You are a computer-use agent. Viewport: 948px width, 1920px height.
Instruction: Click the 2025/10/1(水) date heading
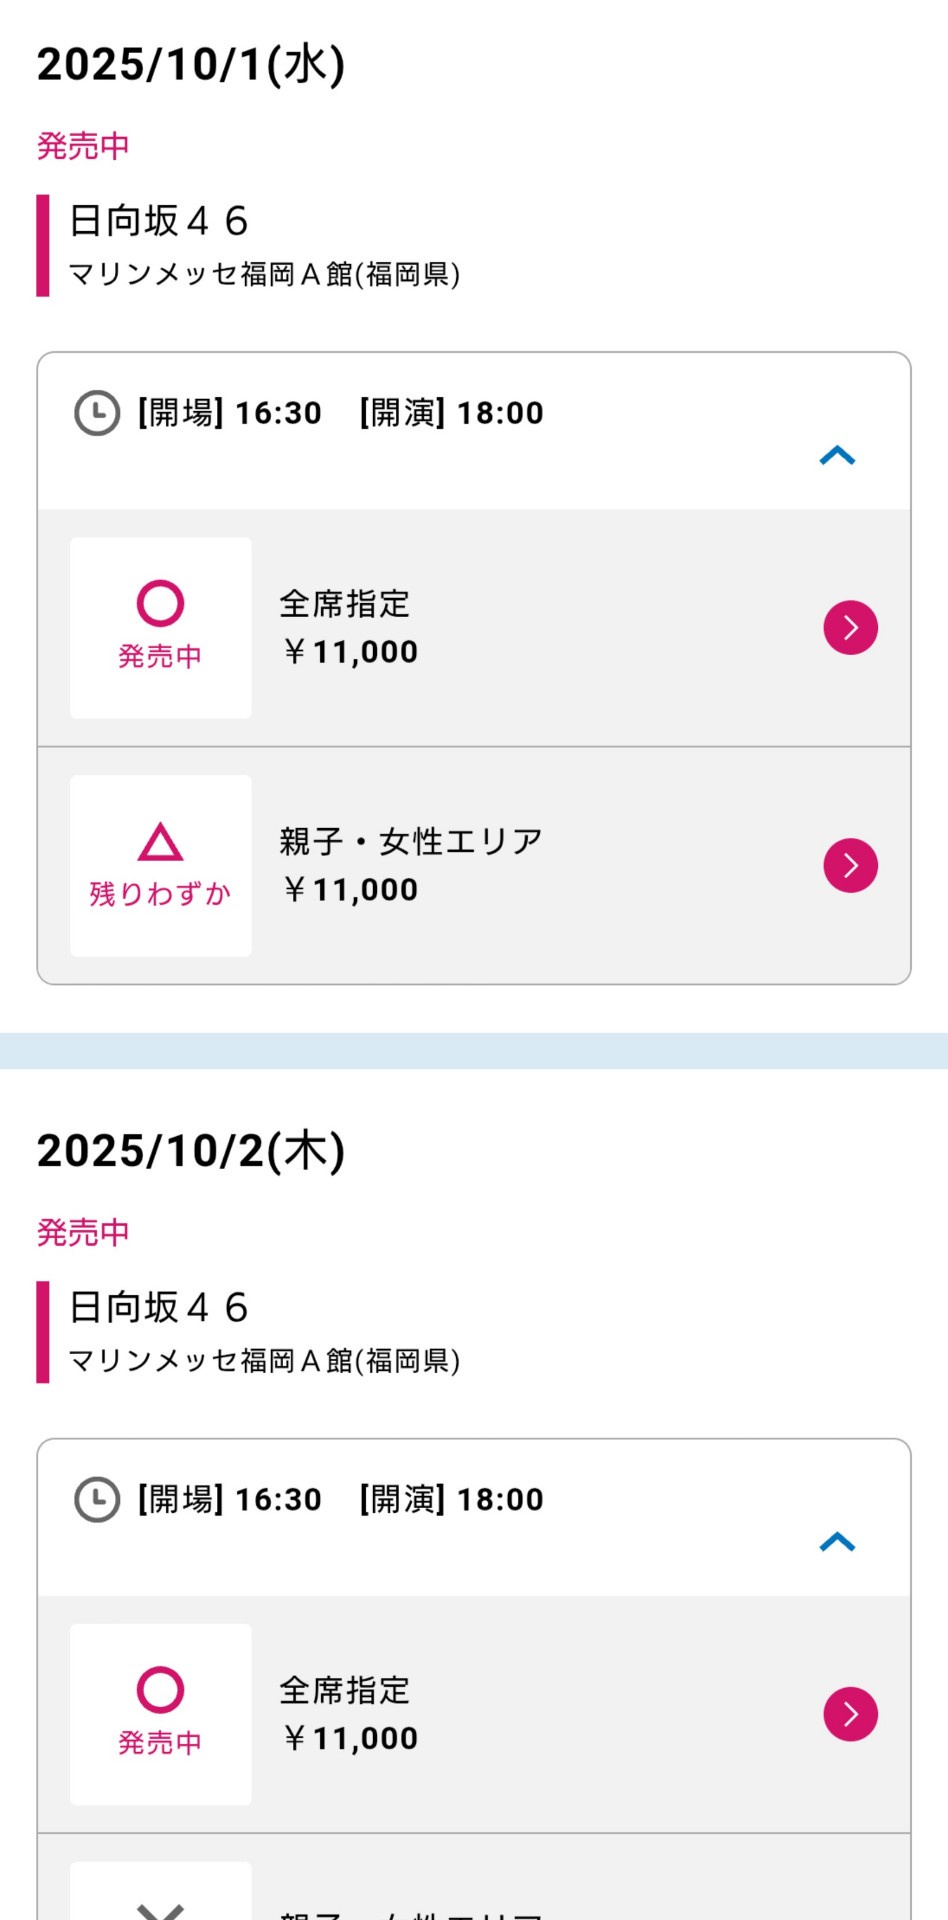click(191, 65)
